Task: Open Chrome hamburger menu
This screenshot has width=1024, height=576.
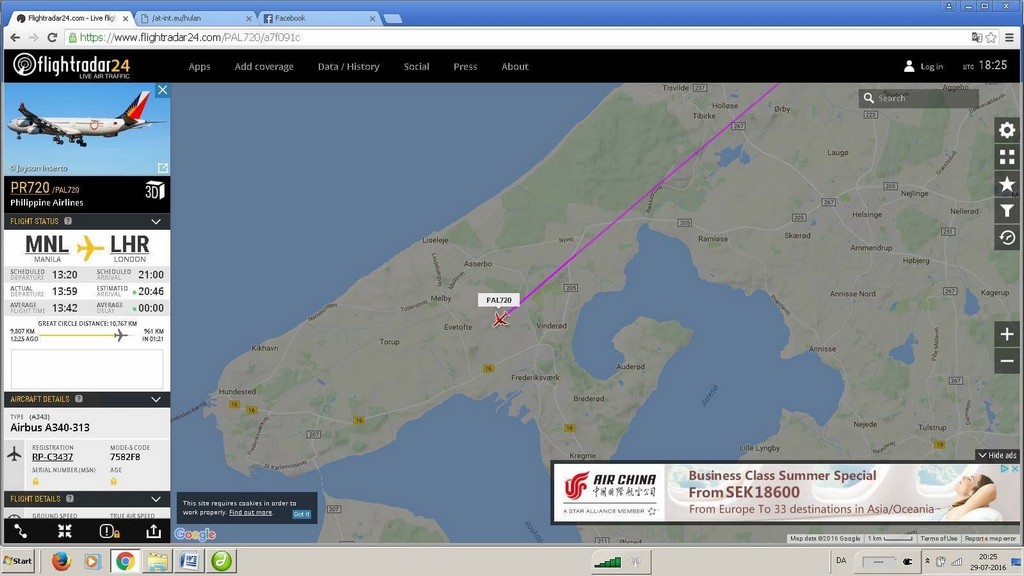Action: tap(1010, 38)
